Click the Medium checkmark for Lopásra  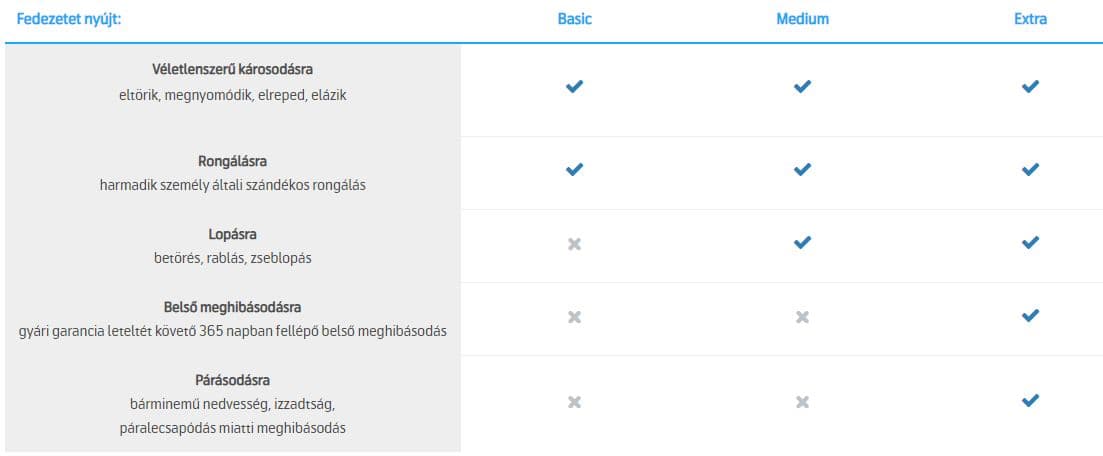(802, 243)
